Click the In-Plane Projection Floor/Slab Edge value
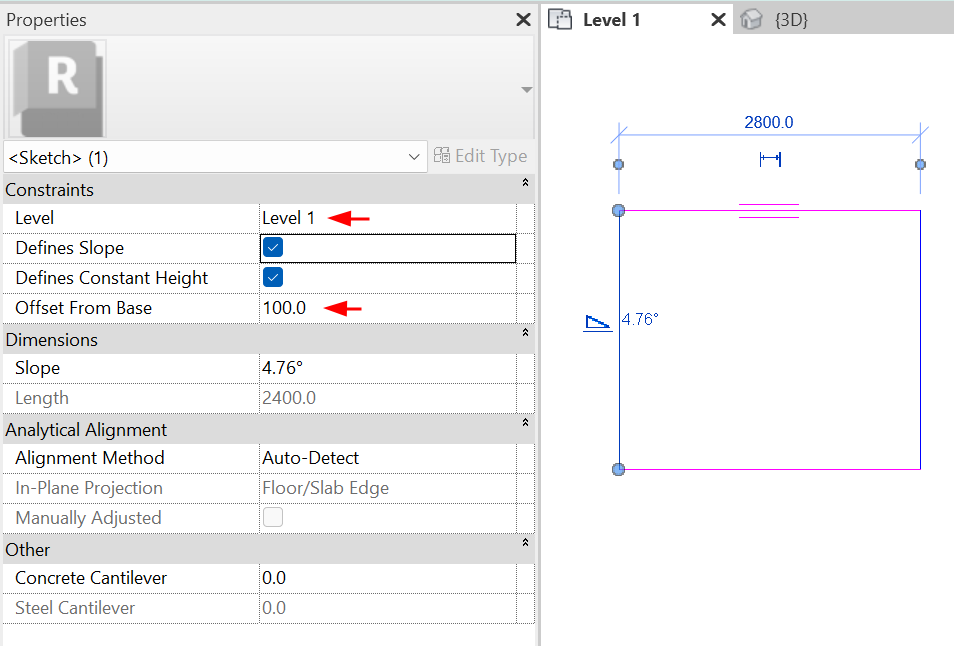Screen dimensions: 954x646 (x=388, y=488)
